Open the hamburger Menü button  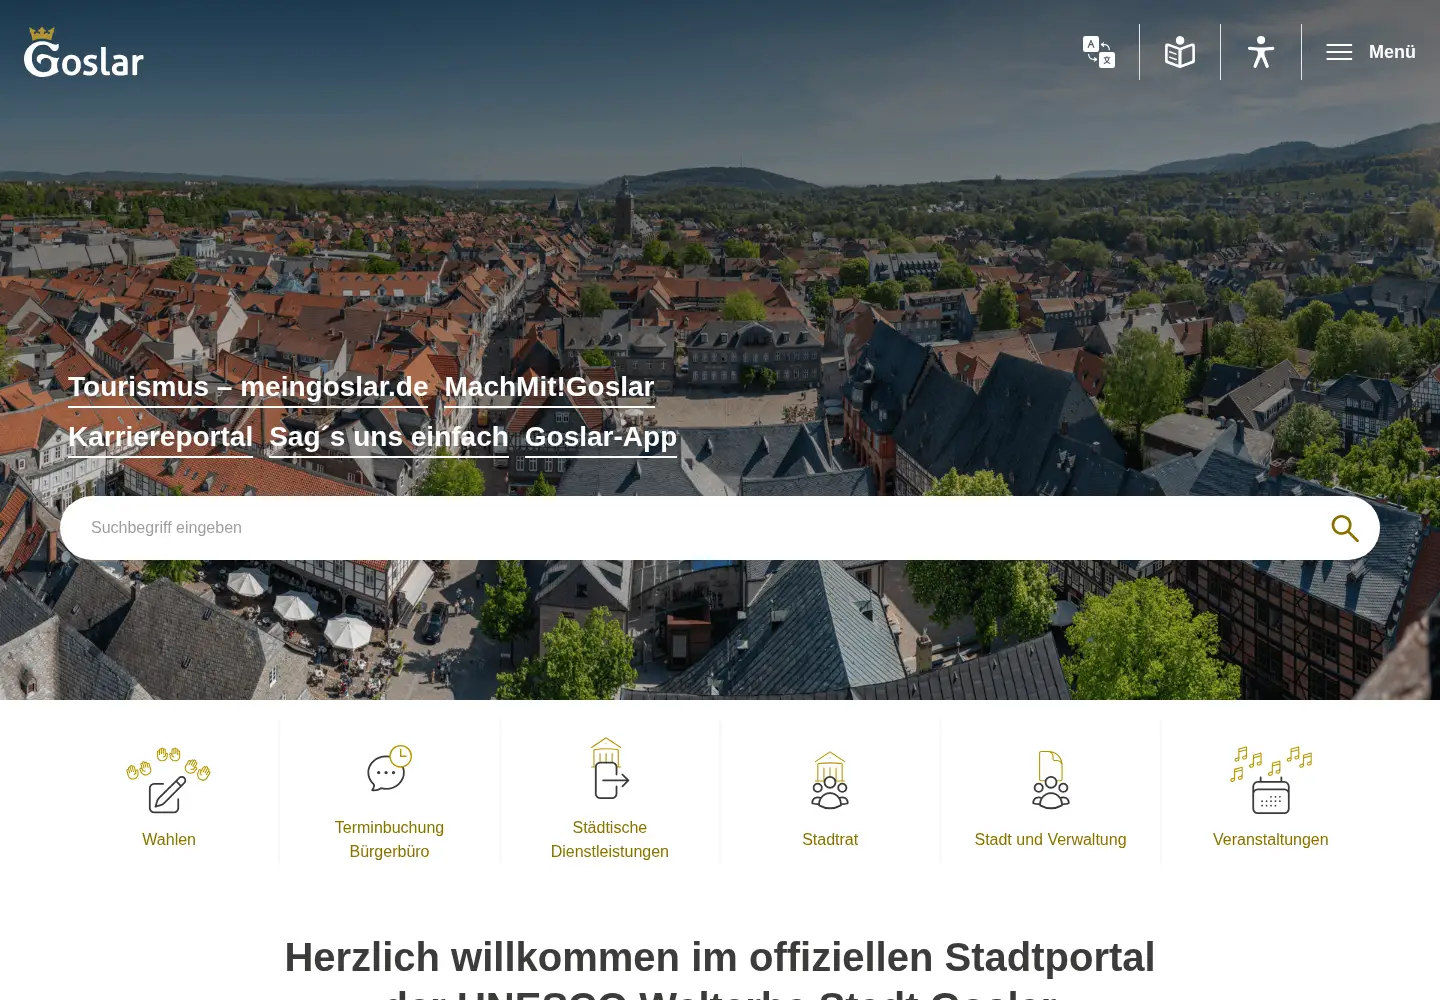[1371, 52]
